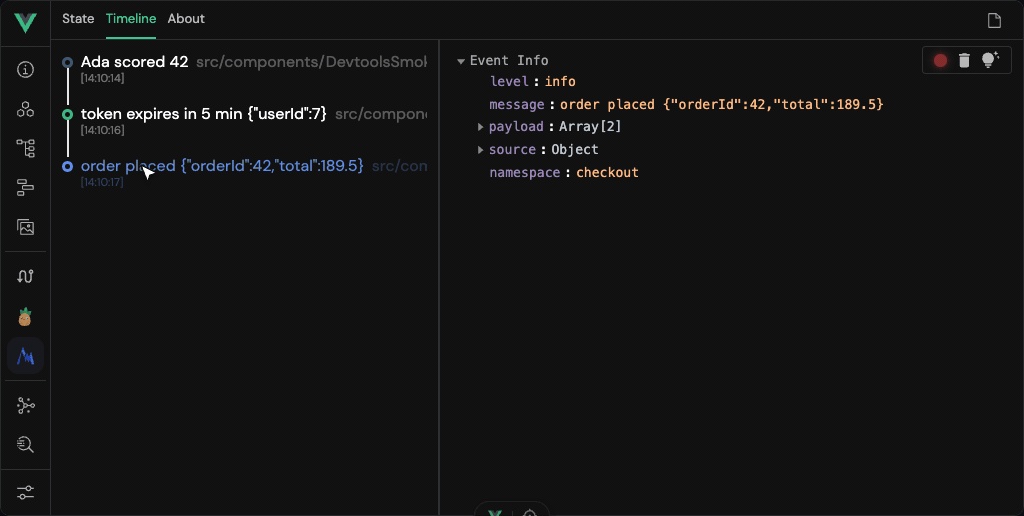Open the Pinia pineapple icon
Image resolution: width=1024 pixels, height=516 pixels.
point(25,317)
